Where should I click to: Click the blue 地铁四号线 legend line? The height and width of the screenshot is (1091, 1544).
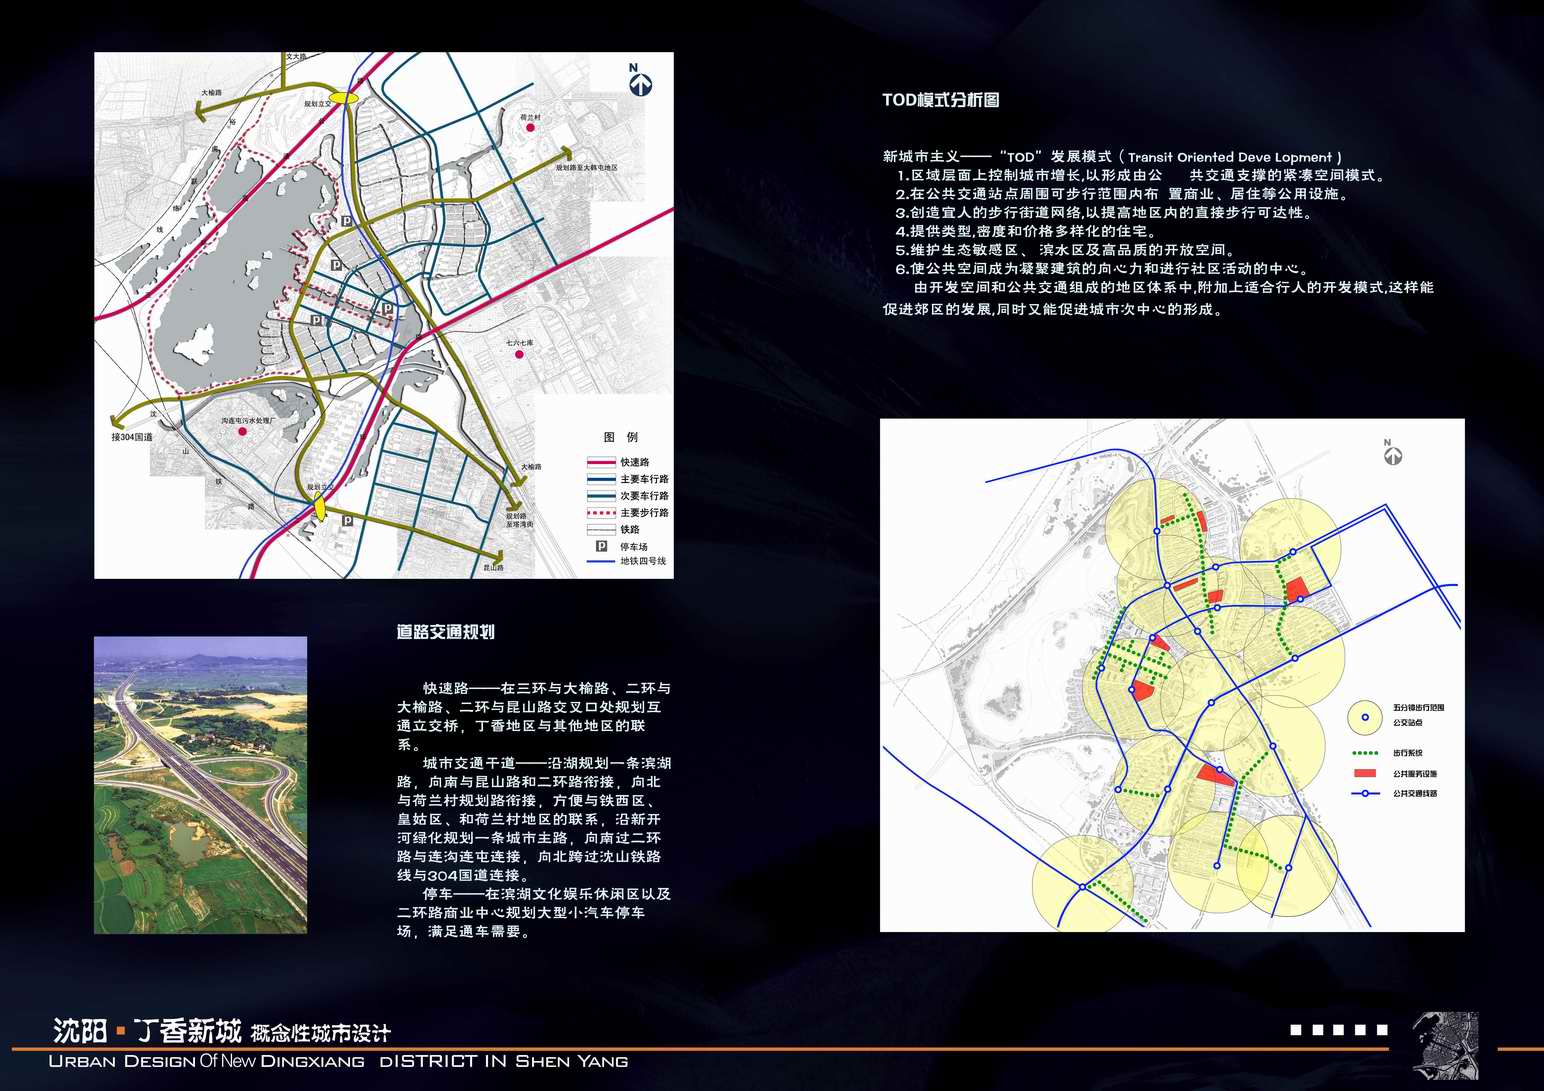pos(600,562)
